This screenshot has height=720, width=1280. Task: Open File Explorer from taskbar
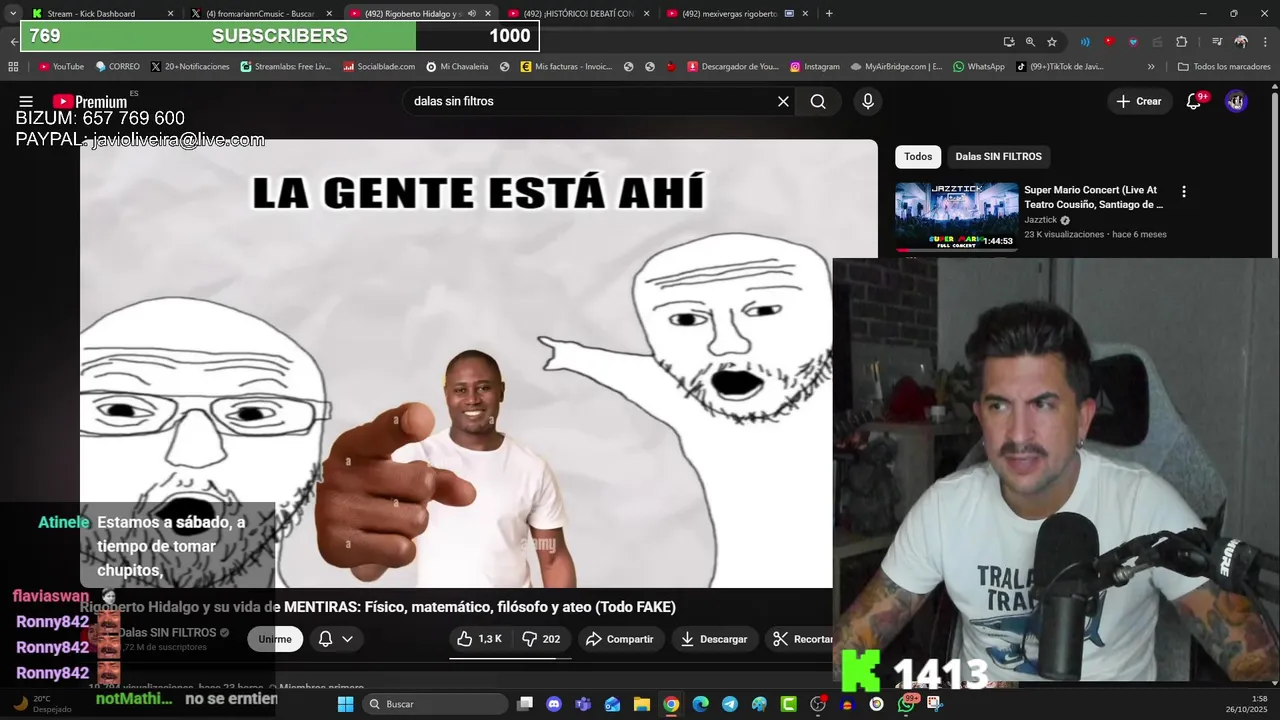point(642,704)
